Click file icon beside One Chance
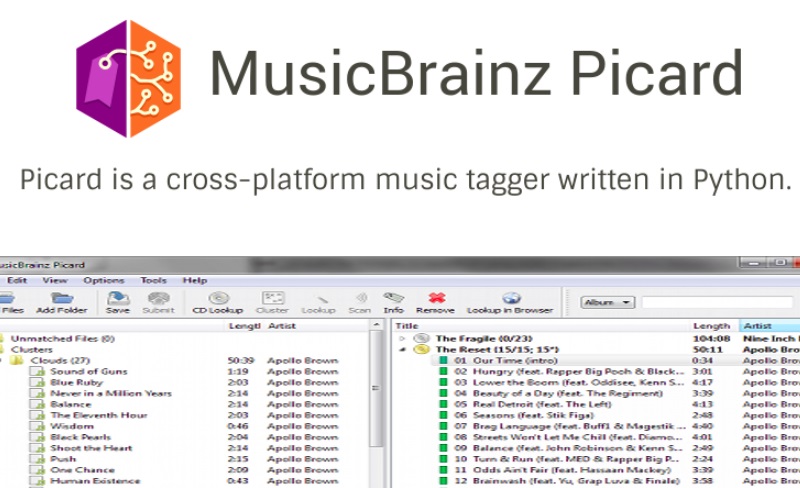800x488 pixels. click(x=38, y=470)
